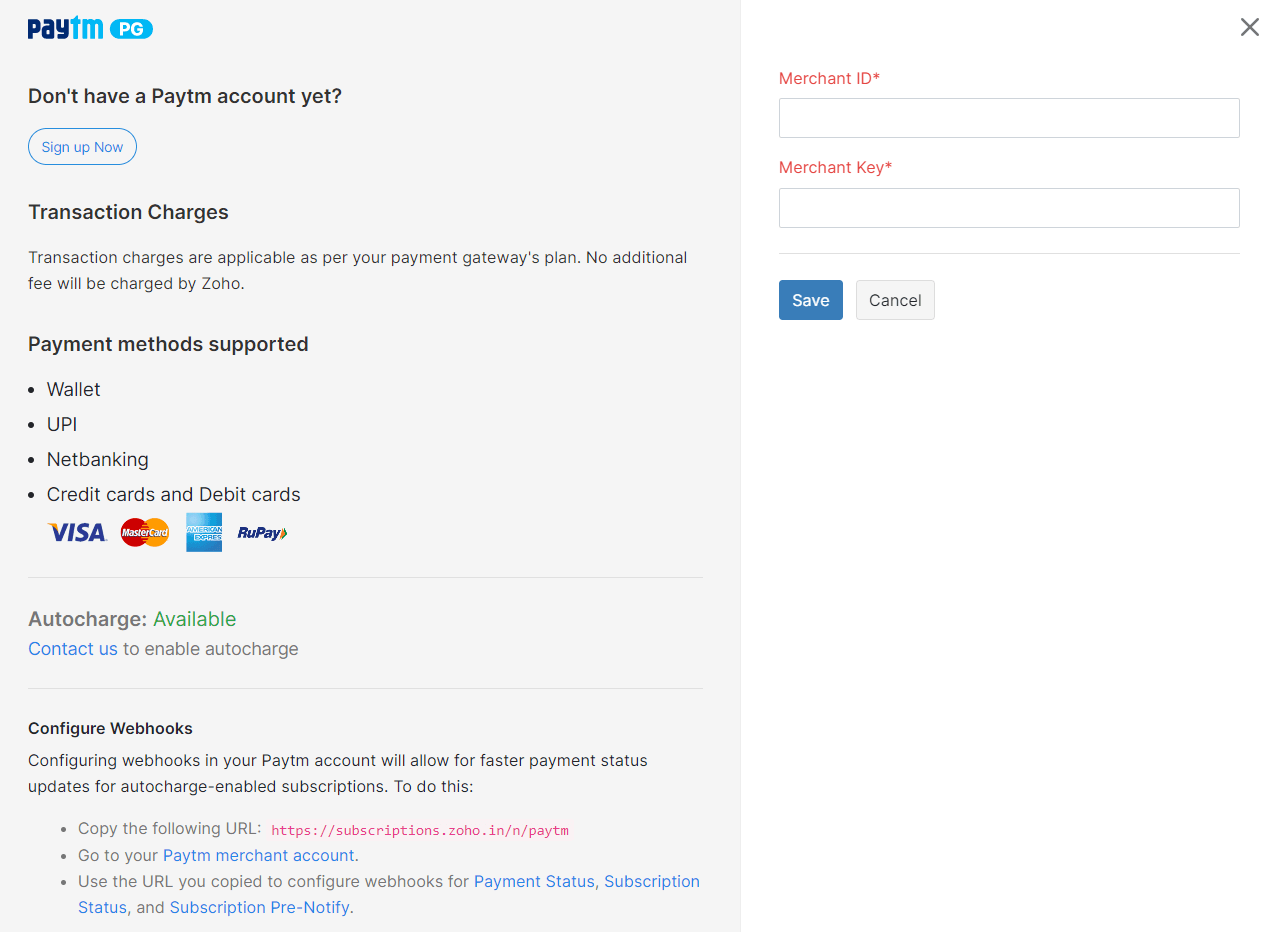
Task: Click the RuPay logo
Action: [262, 533]
